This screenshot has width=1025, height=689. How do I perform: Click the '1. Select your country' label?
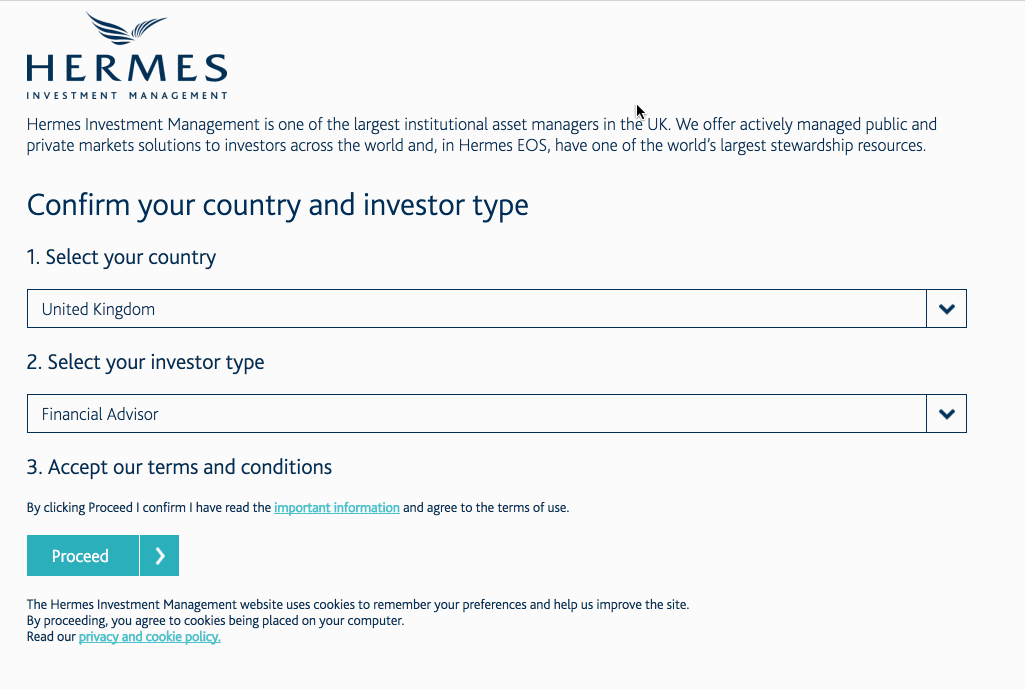(121, 257)
